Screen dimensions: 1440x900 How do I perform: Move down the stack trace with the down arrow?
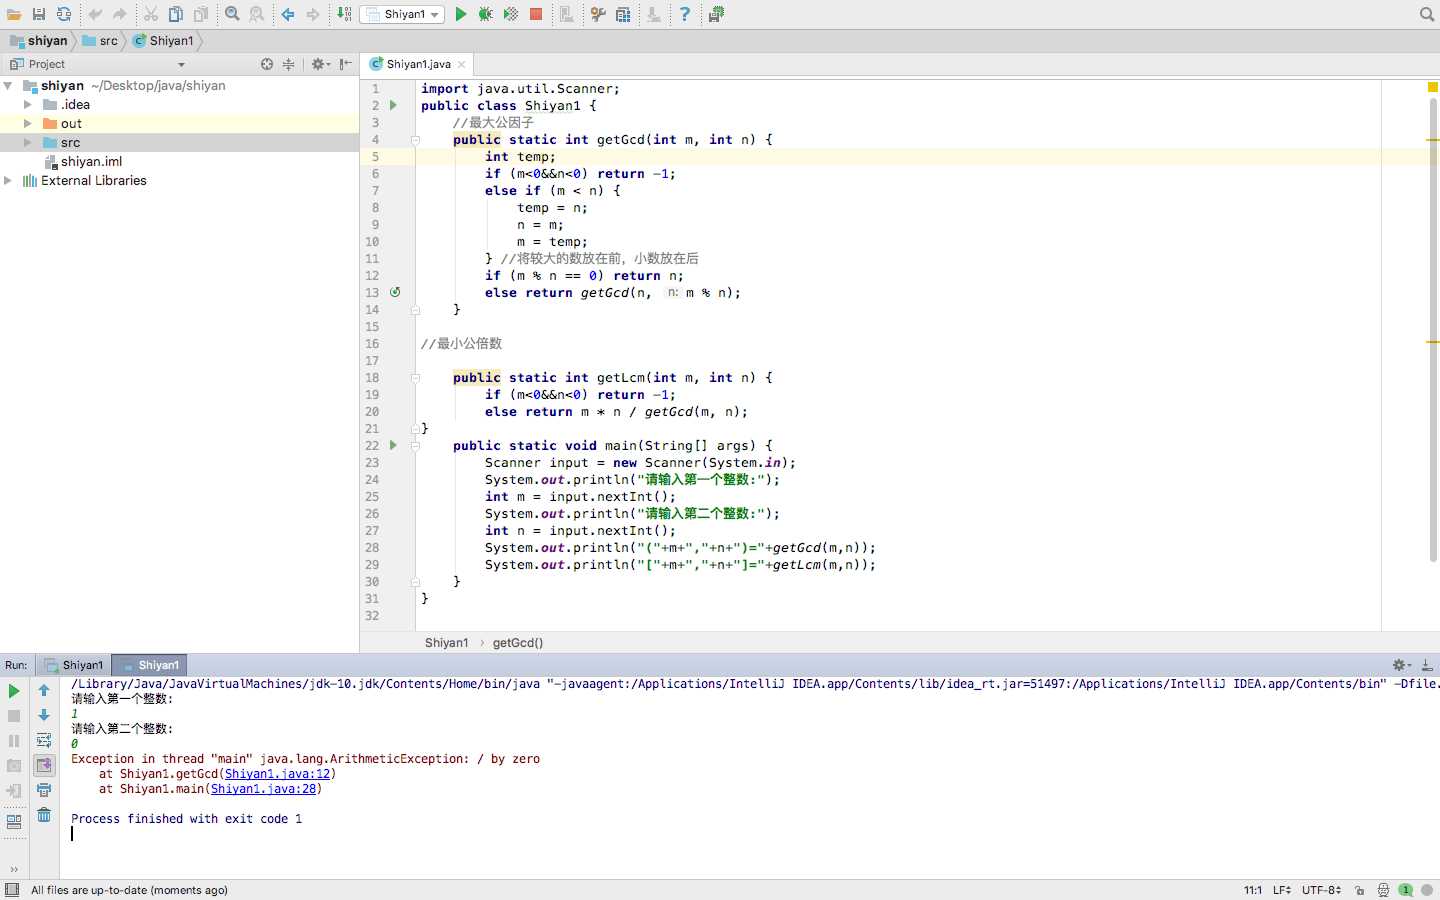(x=44, y=716)
